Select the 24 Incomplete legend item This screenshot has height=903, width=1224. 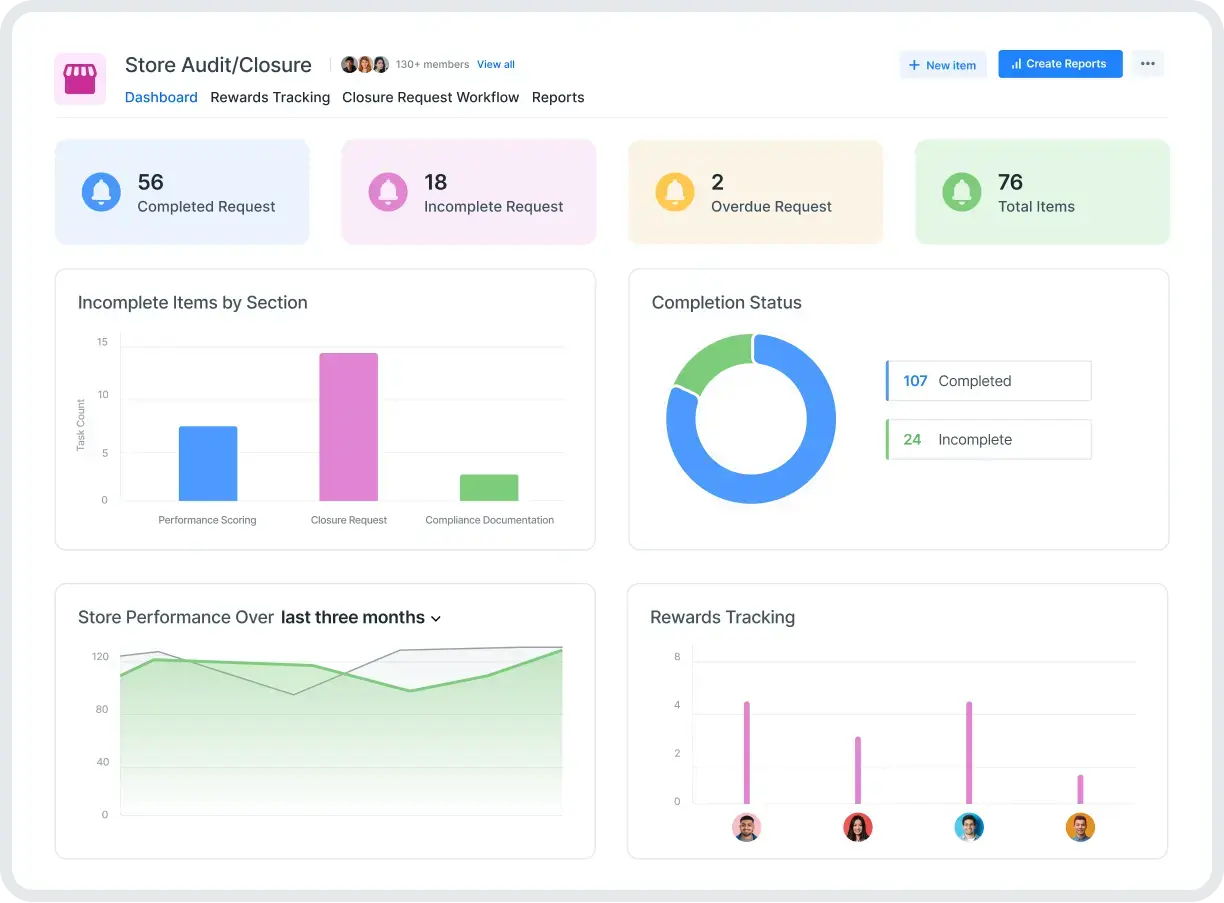pos(989,440)
